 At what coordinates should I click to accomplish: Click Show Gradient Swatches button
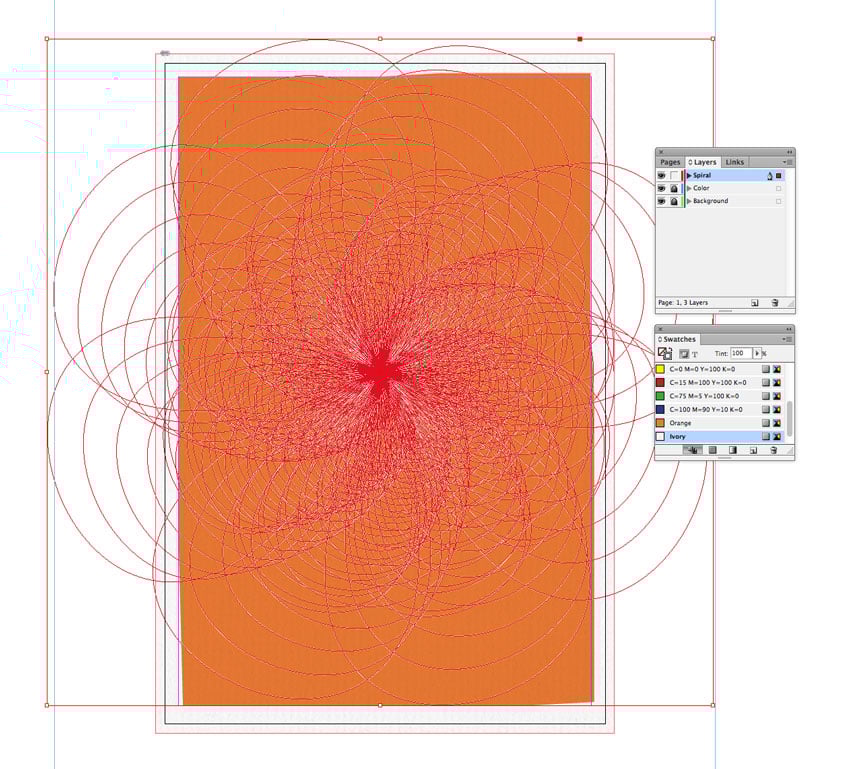point(733,450)
